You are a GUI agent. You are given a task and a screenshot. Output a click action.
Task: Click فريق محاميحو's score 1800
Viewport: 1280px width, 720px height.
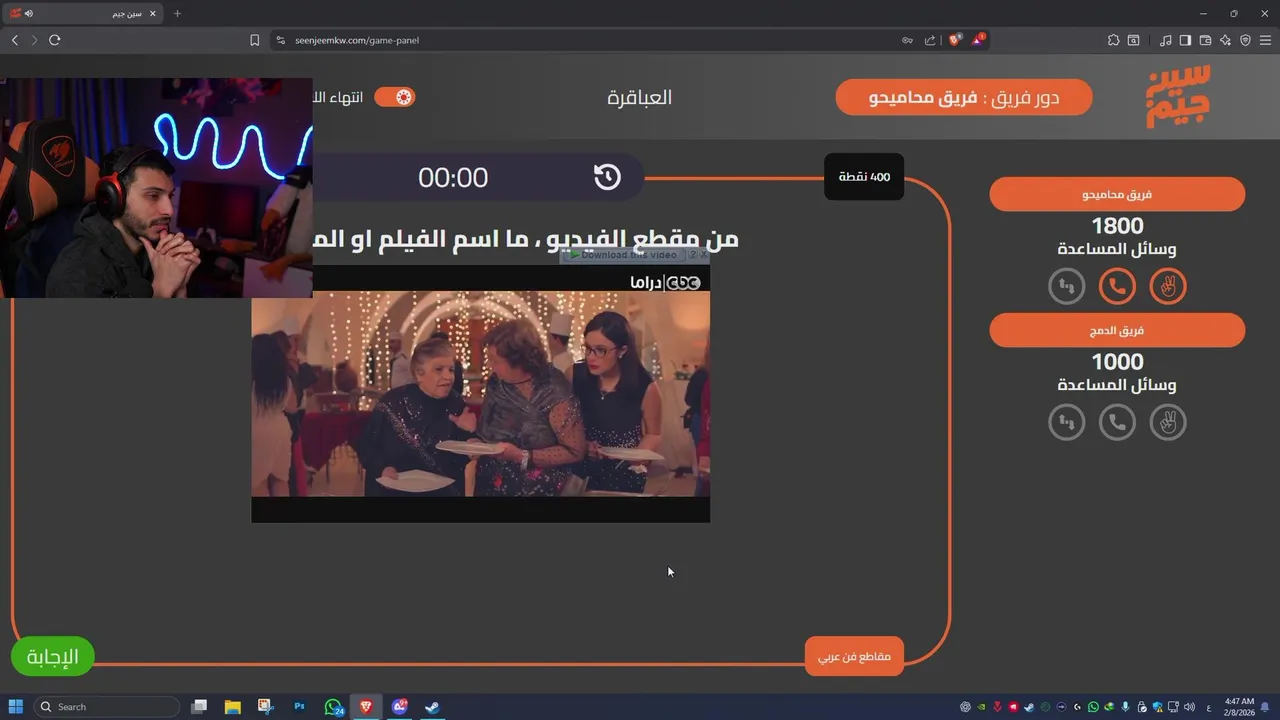pyautogui.click(x=1117, y=226)
